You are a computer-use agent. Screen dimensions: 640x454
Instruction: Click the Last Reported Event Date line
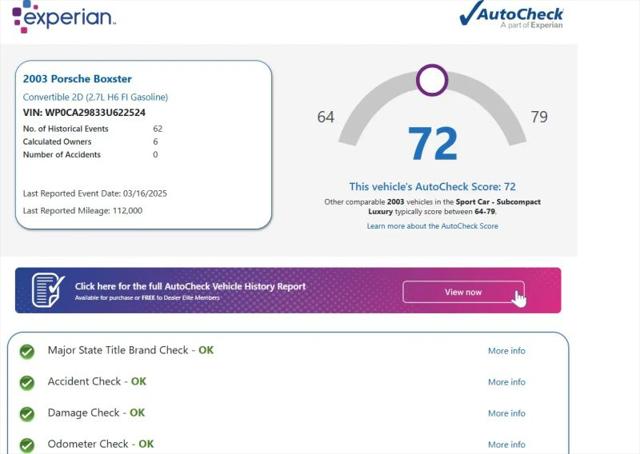coord(95,194)
